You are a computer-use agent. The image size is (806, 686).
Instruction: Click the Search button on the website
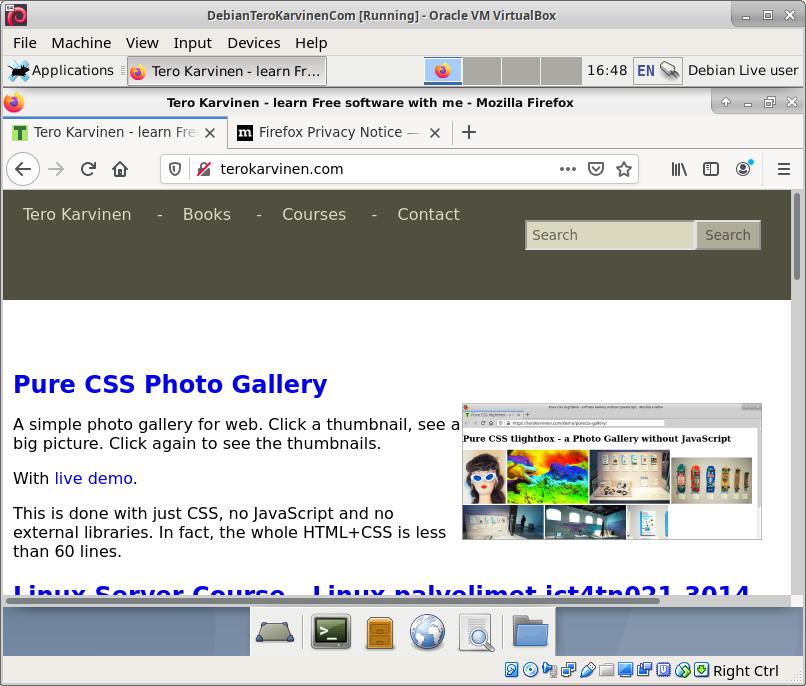727,235
